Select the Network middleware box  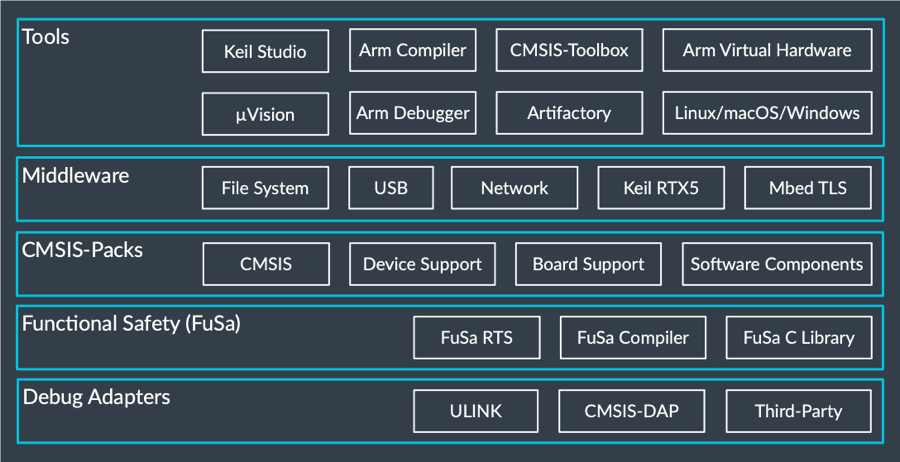[514, 188]
